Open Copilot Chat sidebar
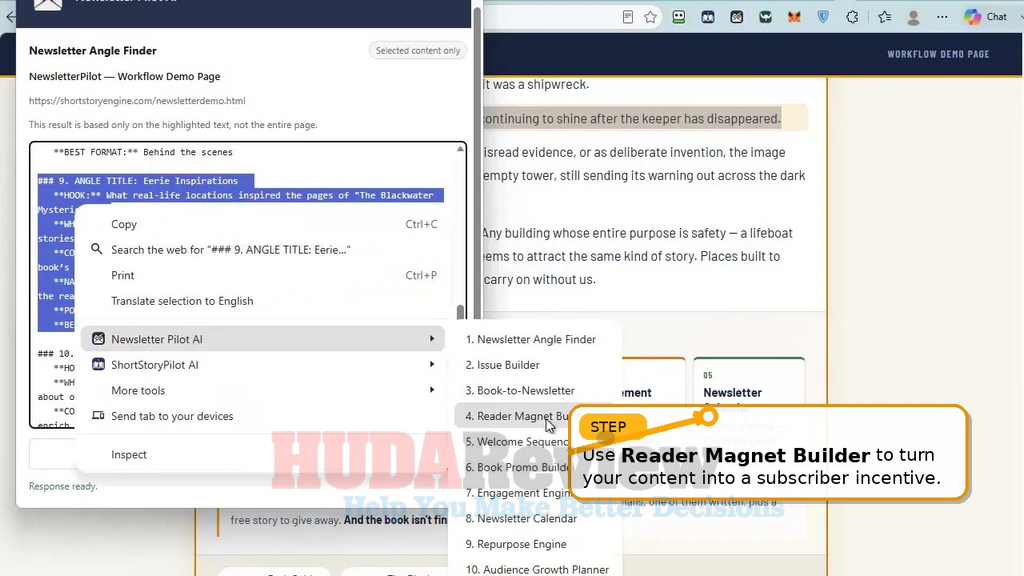1024x576 pixels. pos(986,17)
